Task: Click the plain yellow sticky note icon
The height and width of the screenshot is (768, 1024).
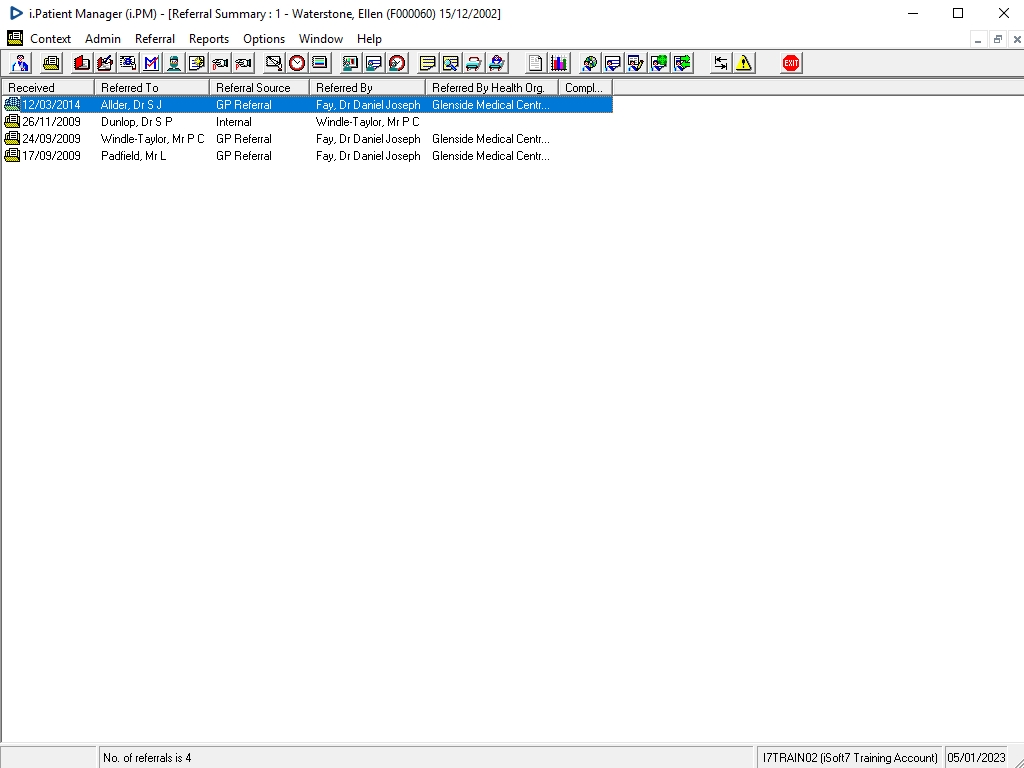Action: pyautogui.click(x=427, y=63)
